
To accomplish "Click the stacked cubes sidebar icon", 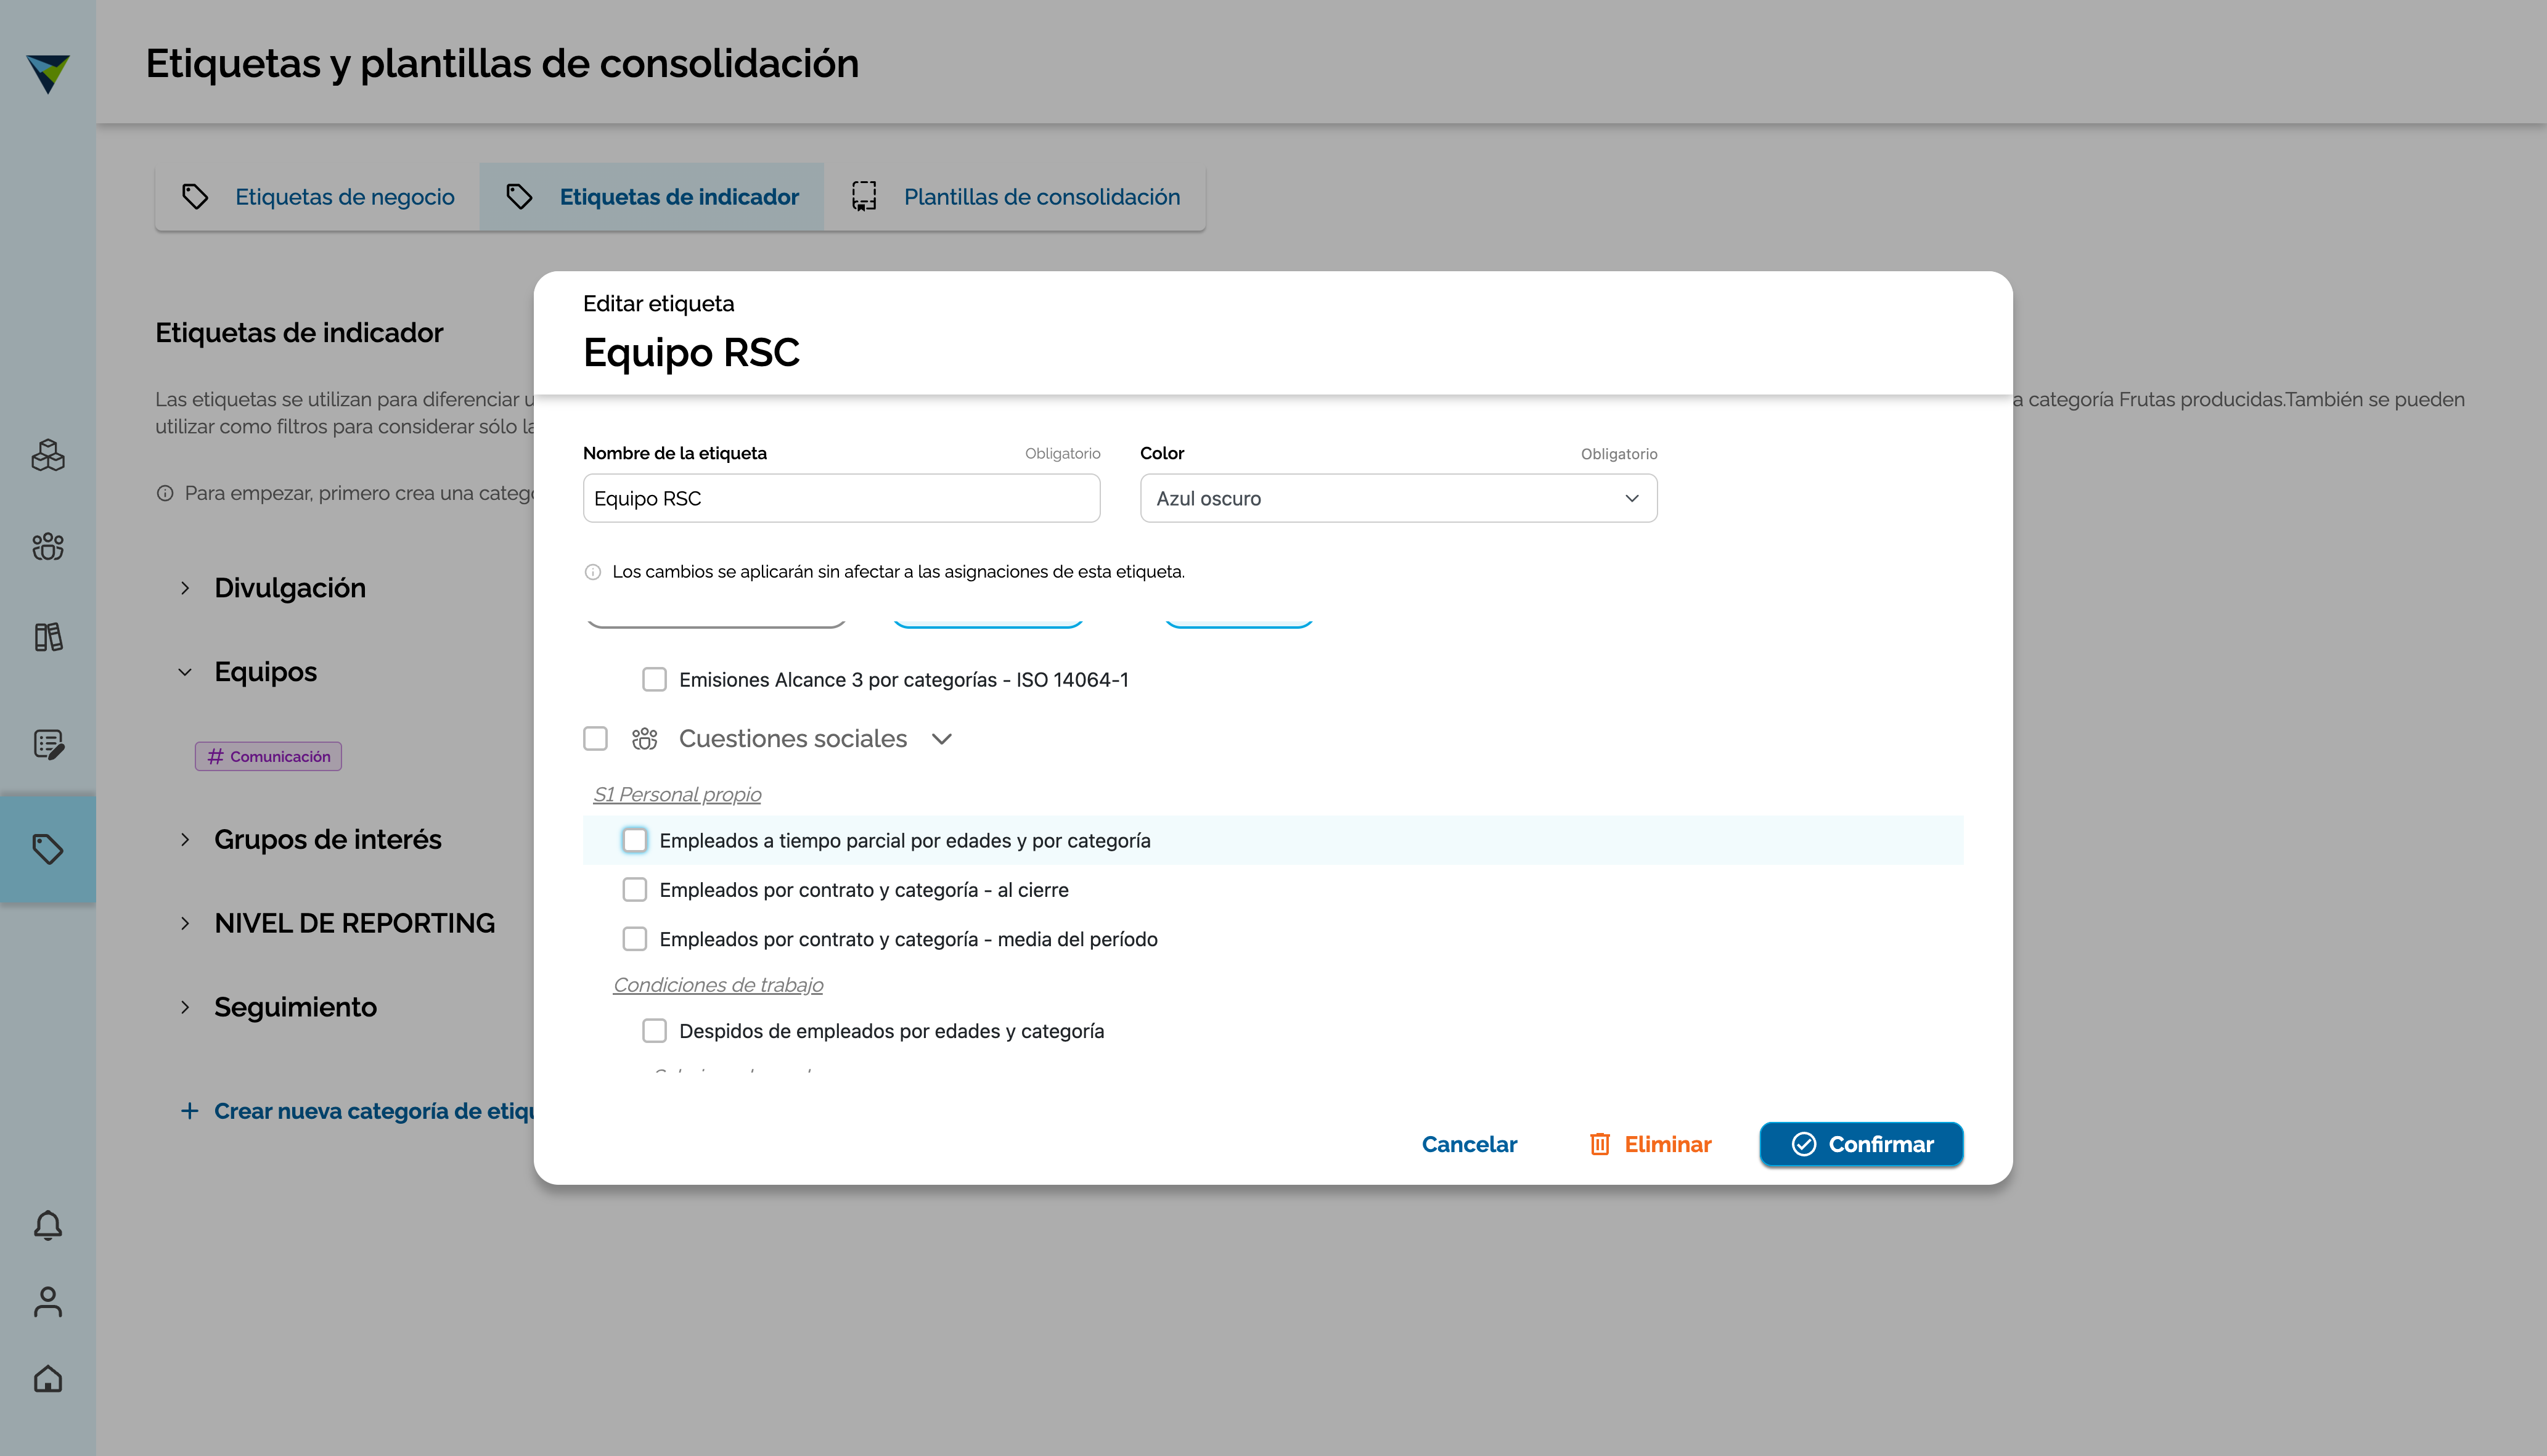I will pyautogui.click(x=48, y=456).
